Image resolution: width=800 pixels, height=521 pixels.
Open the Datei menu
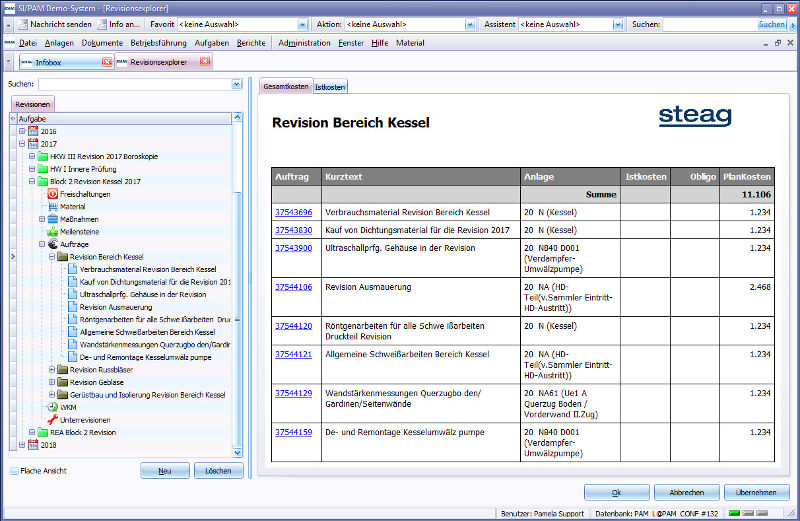(28, 43)
